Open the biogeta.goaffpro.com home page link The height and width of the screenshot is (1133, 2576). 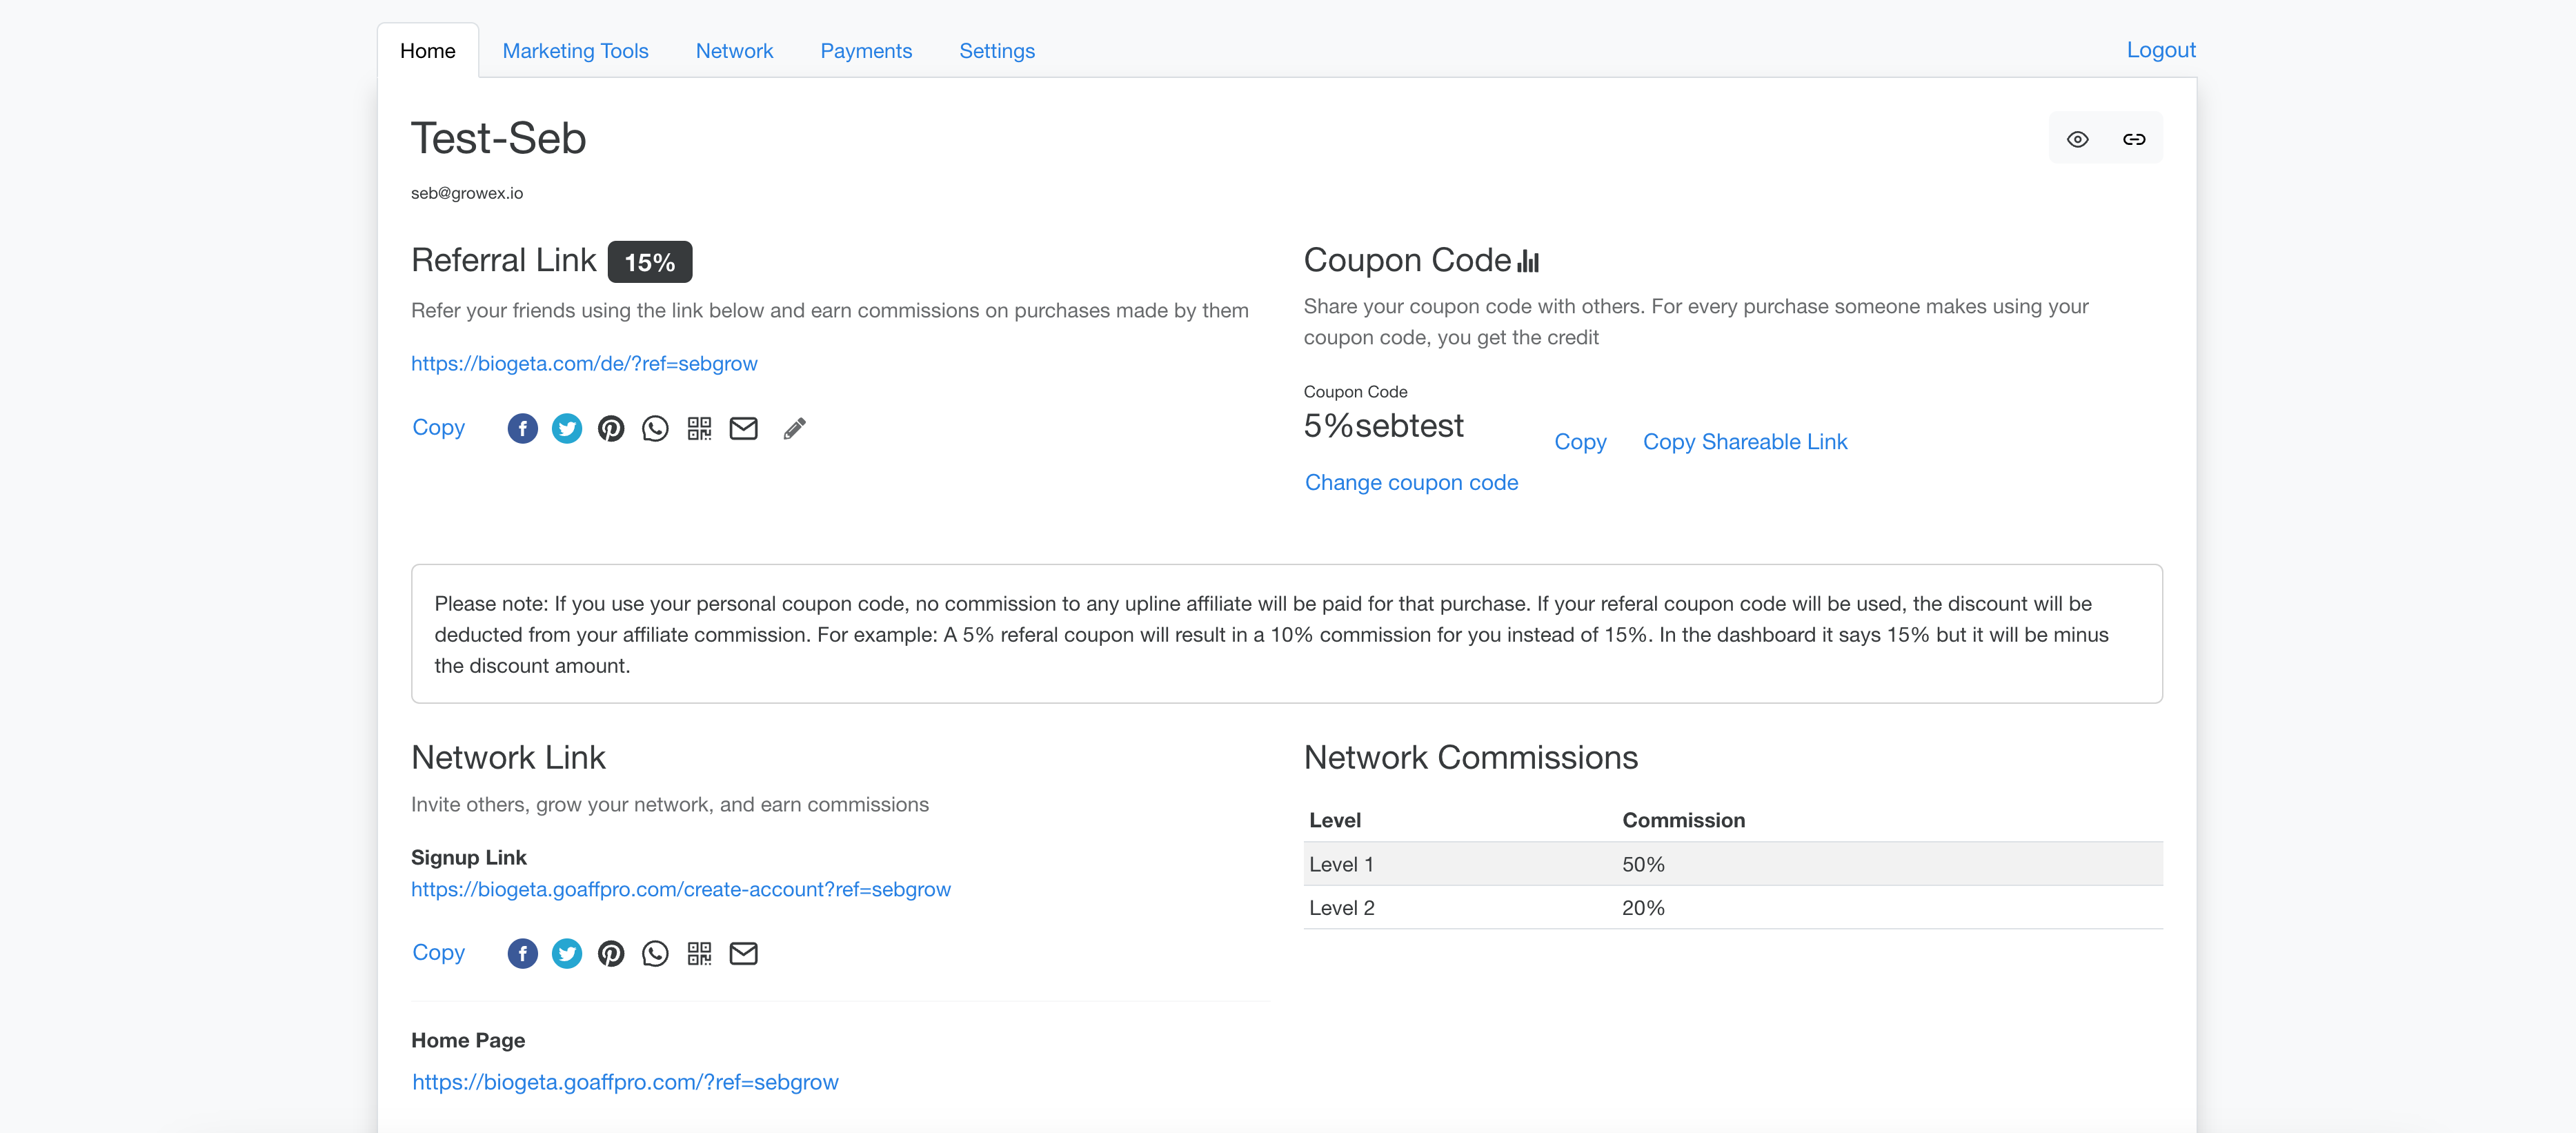(625, 1082)
